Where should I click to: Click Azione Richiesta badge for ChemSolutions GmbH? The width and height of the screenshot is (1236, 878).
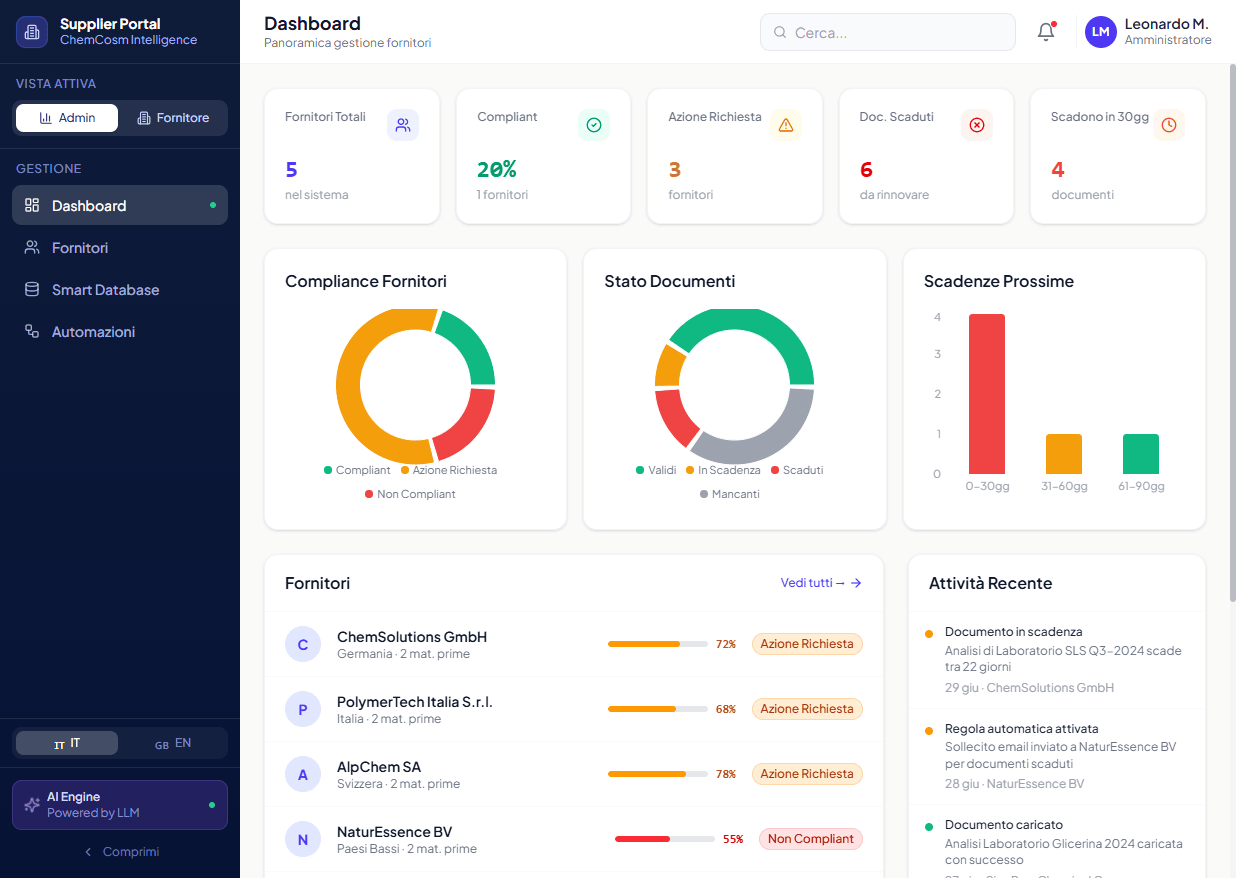click(x=807, y=644)
